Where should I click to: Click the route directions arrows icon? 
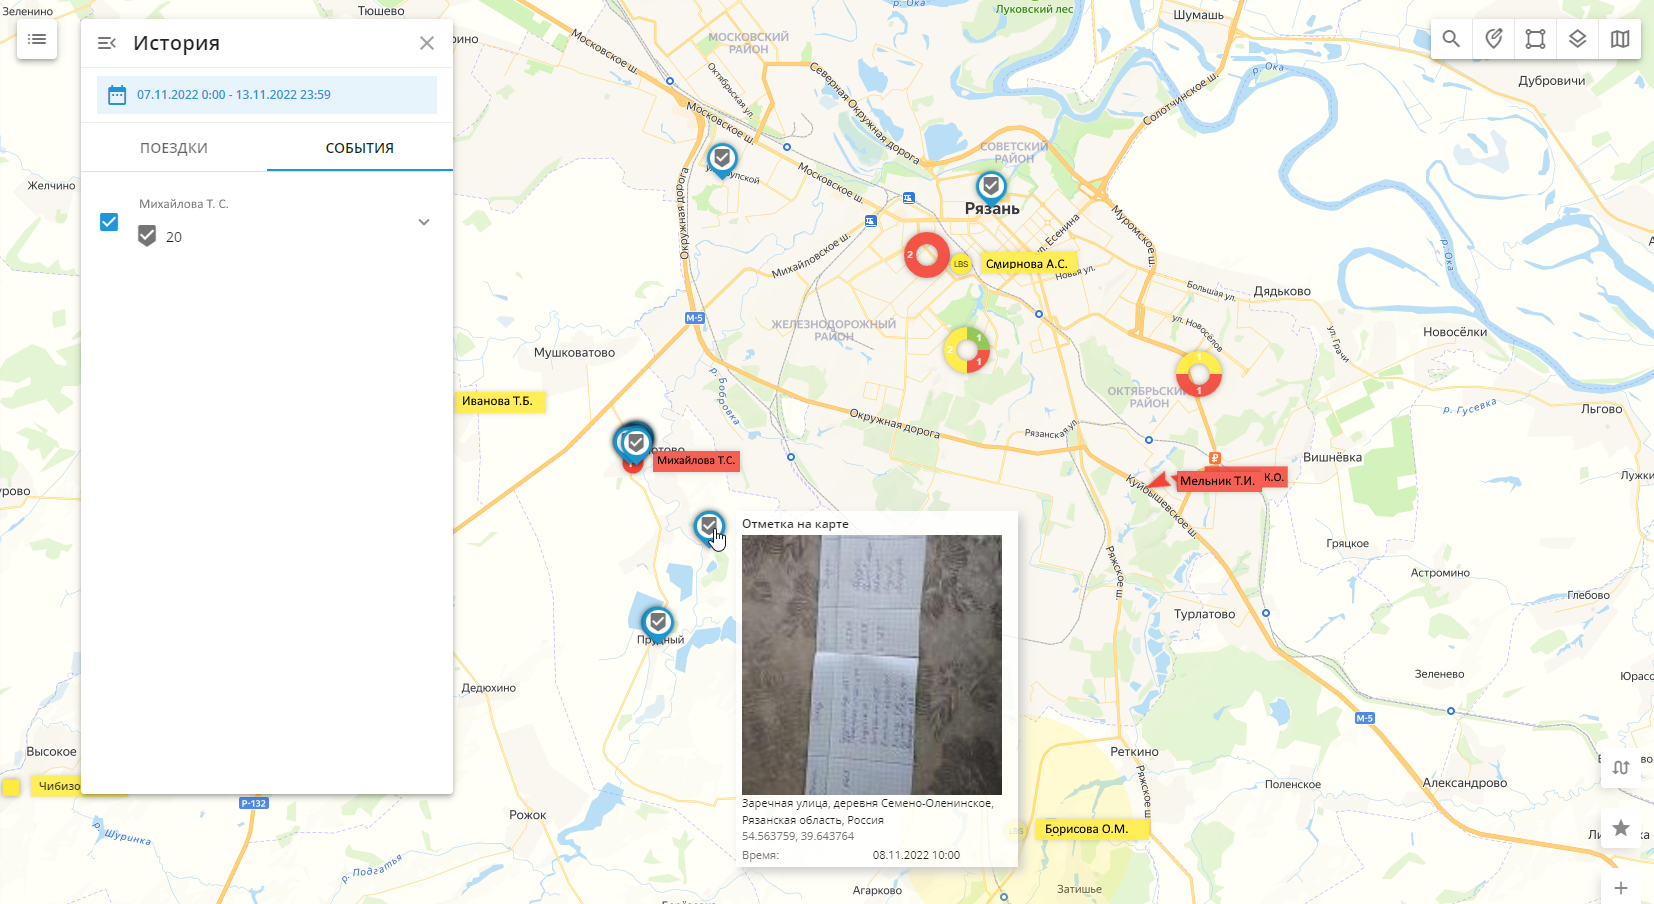click(1621, 767)
